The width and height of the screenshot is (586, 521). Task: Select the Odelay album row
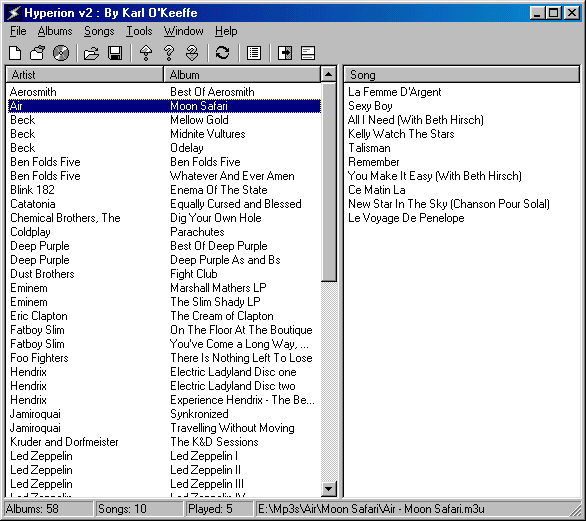164,148
